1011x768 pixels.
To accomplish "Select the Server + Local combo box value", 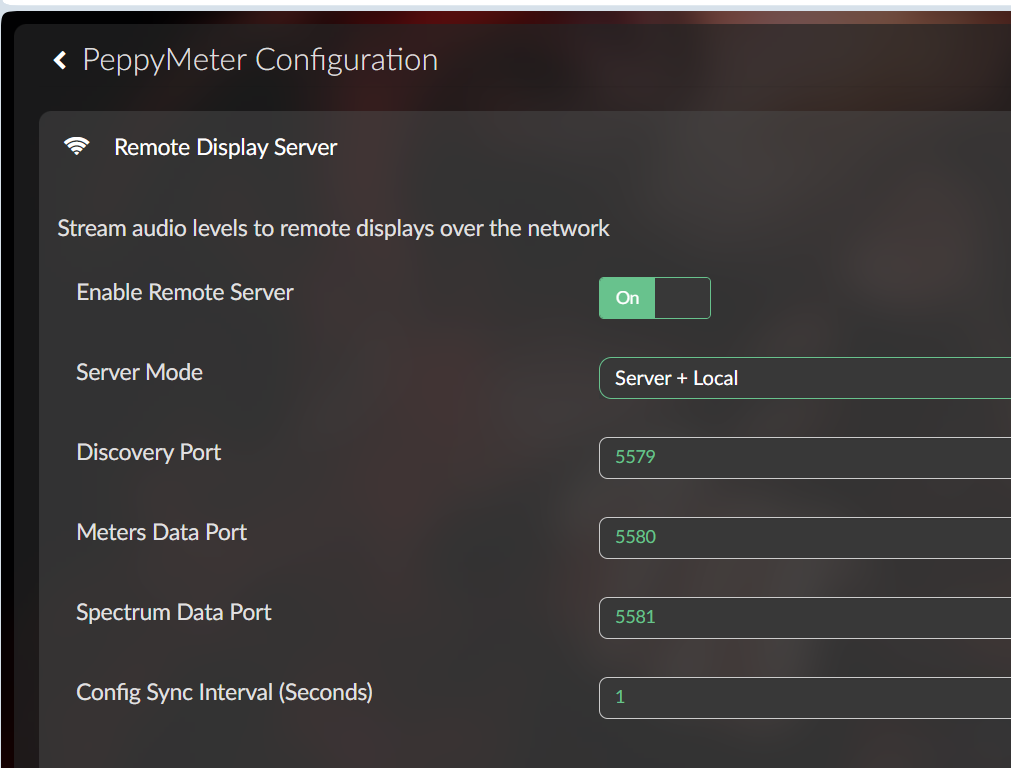I will [677, 378].
